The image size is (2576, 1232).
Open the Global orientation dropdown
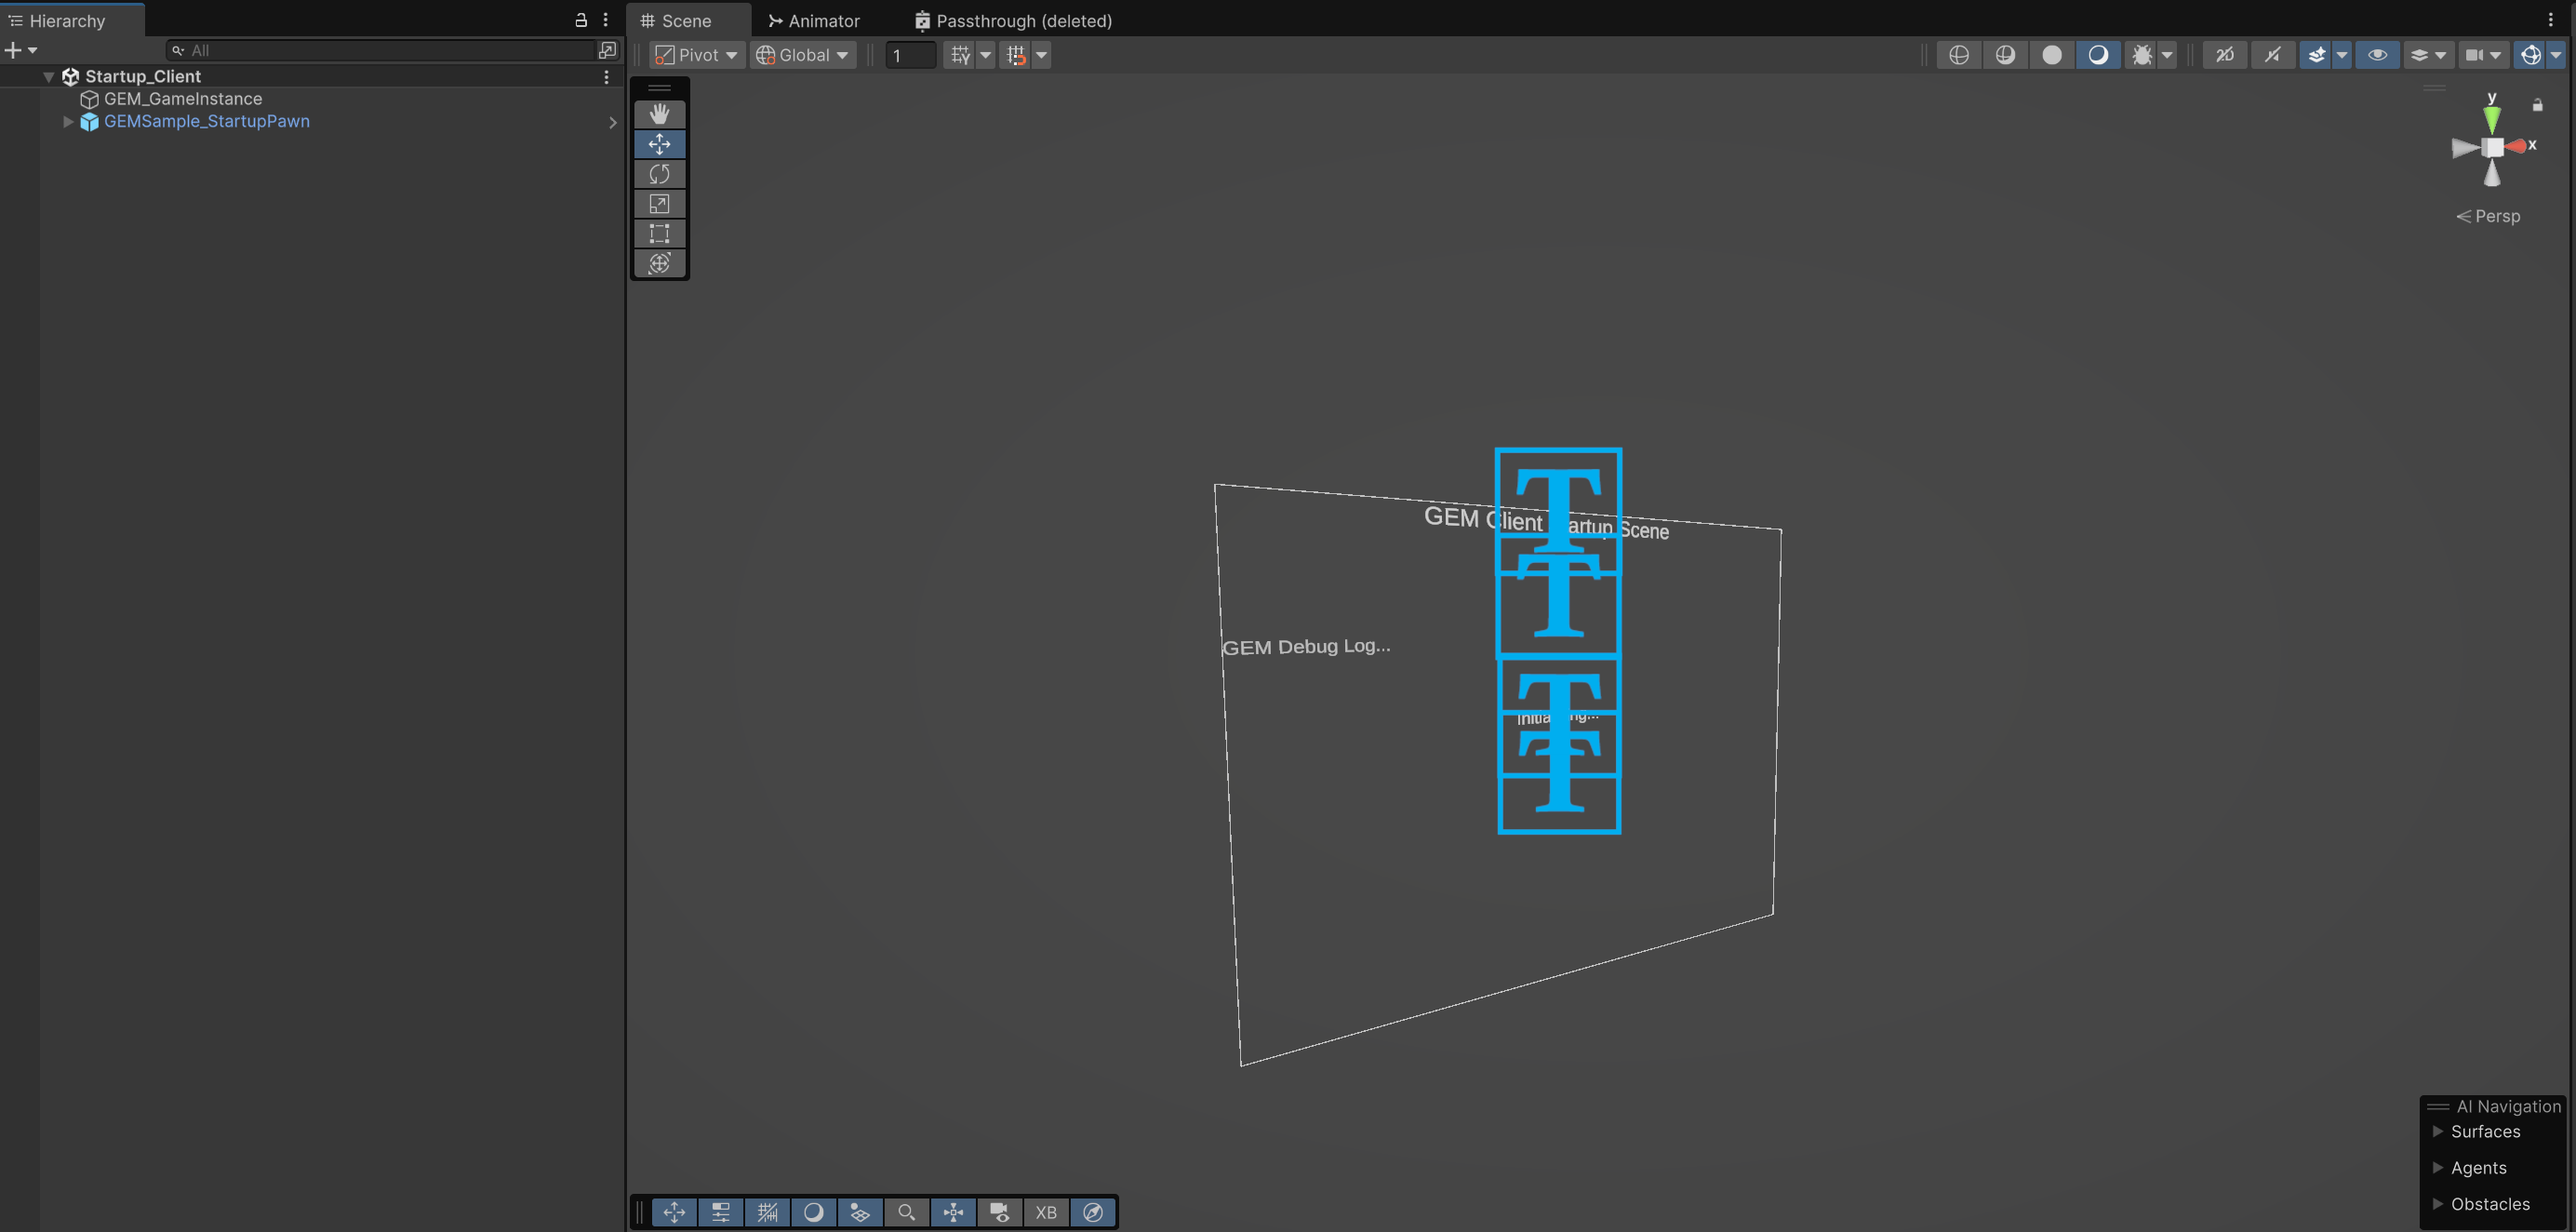tap(803, 55)
